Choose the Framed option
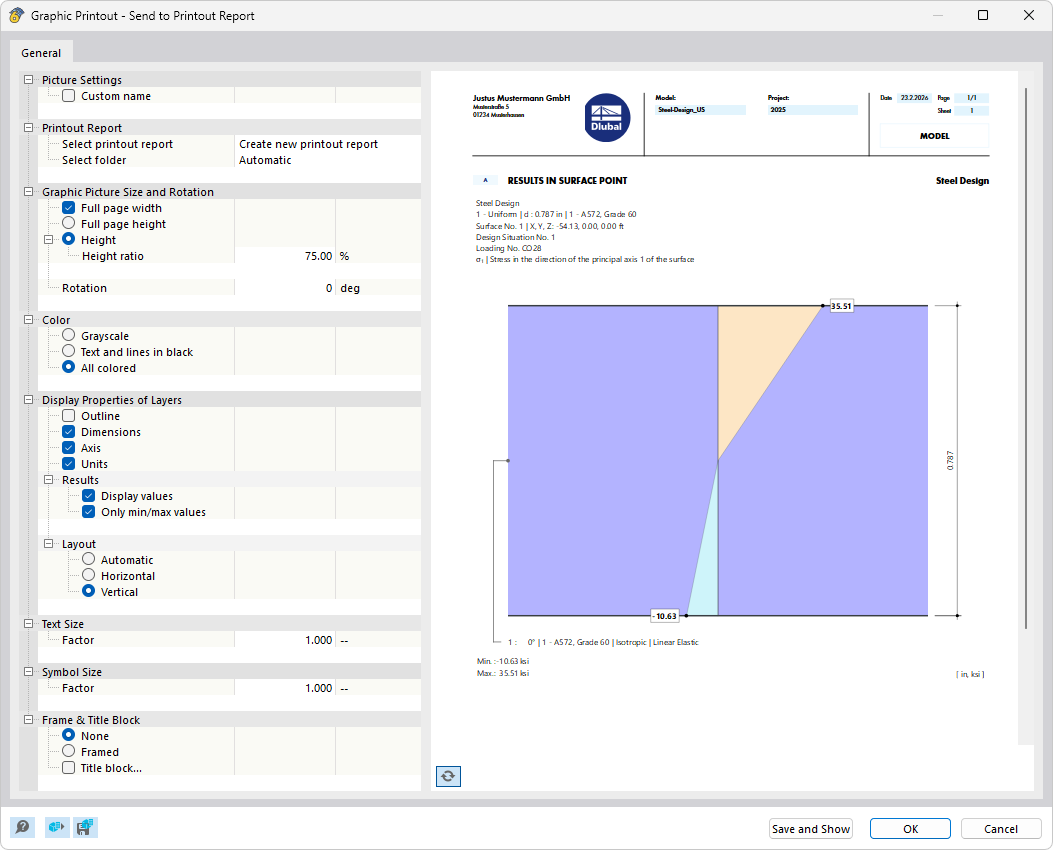Viewport: 1053px width, 850px height. click(x=68, y=751)
